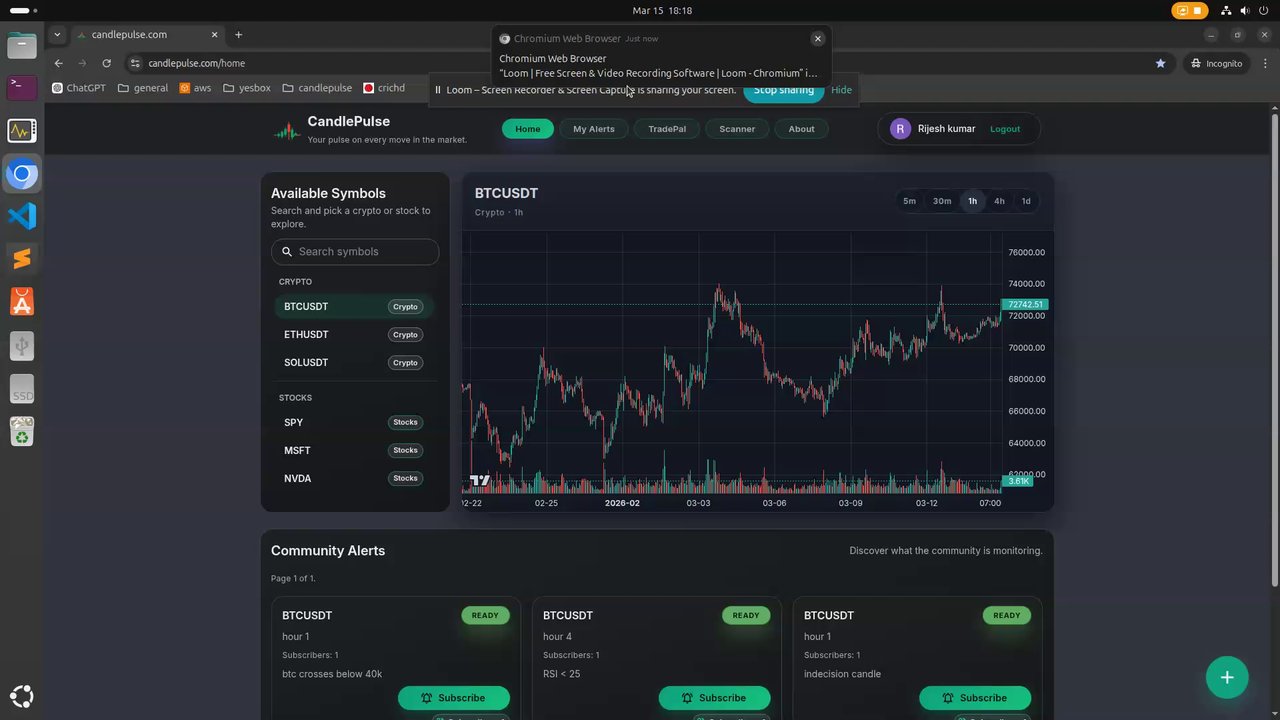The height and width of the screenshot is (720, 1280).
Task: Open the SSD drive icon in the dock
Action: coord(22,388)
